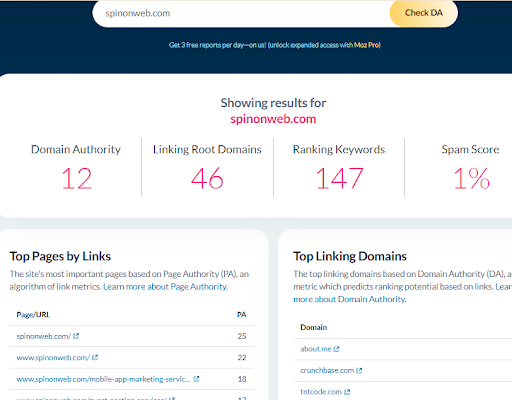
Task: Open the Moz Pro link
Action: 366,45
